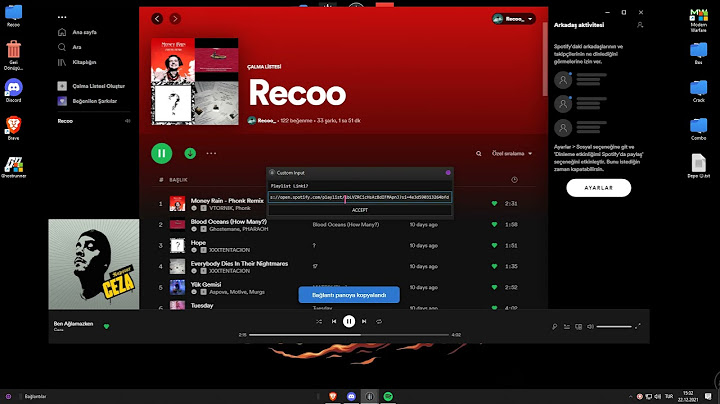Click the add friend person icon
The width and height of the screenshot is (720, 404).
point(640,25)
